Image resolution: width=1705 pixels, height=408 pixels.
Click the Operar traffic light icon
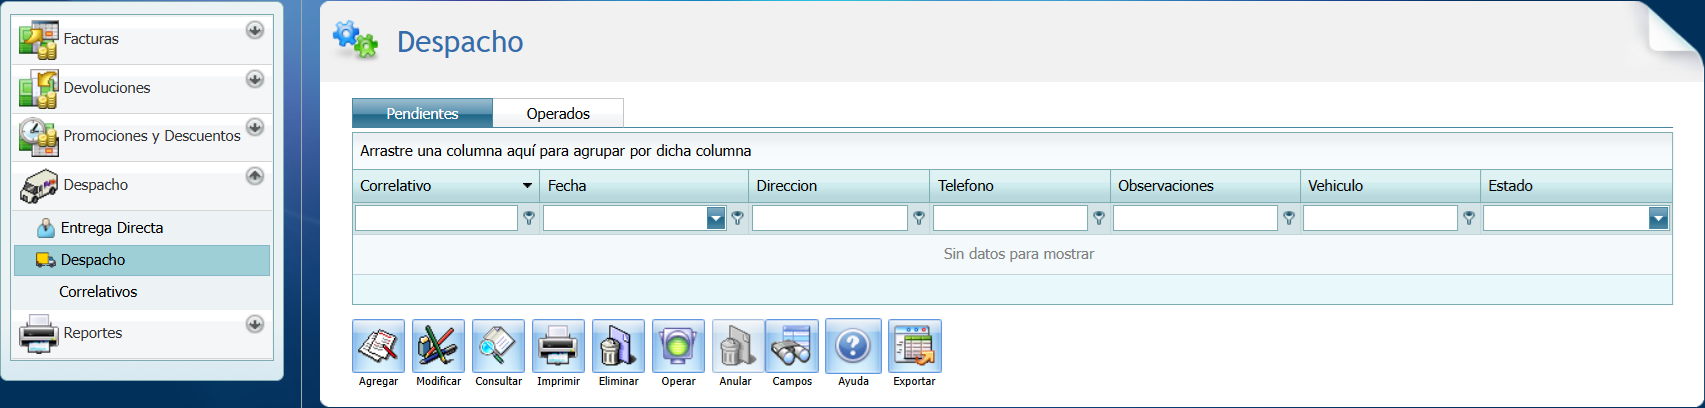(679, 346)
